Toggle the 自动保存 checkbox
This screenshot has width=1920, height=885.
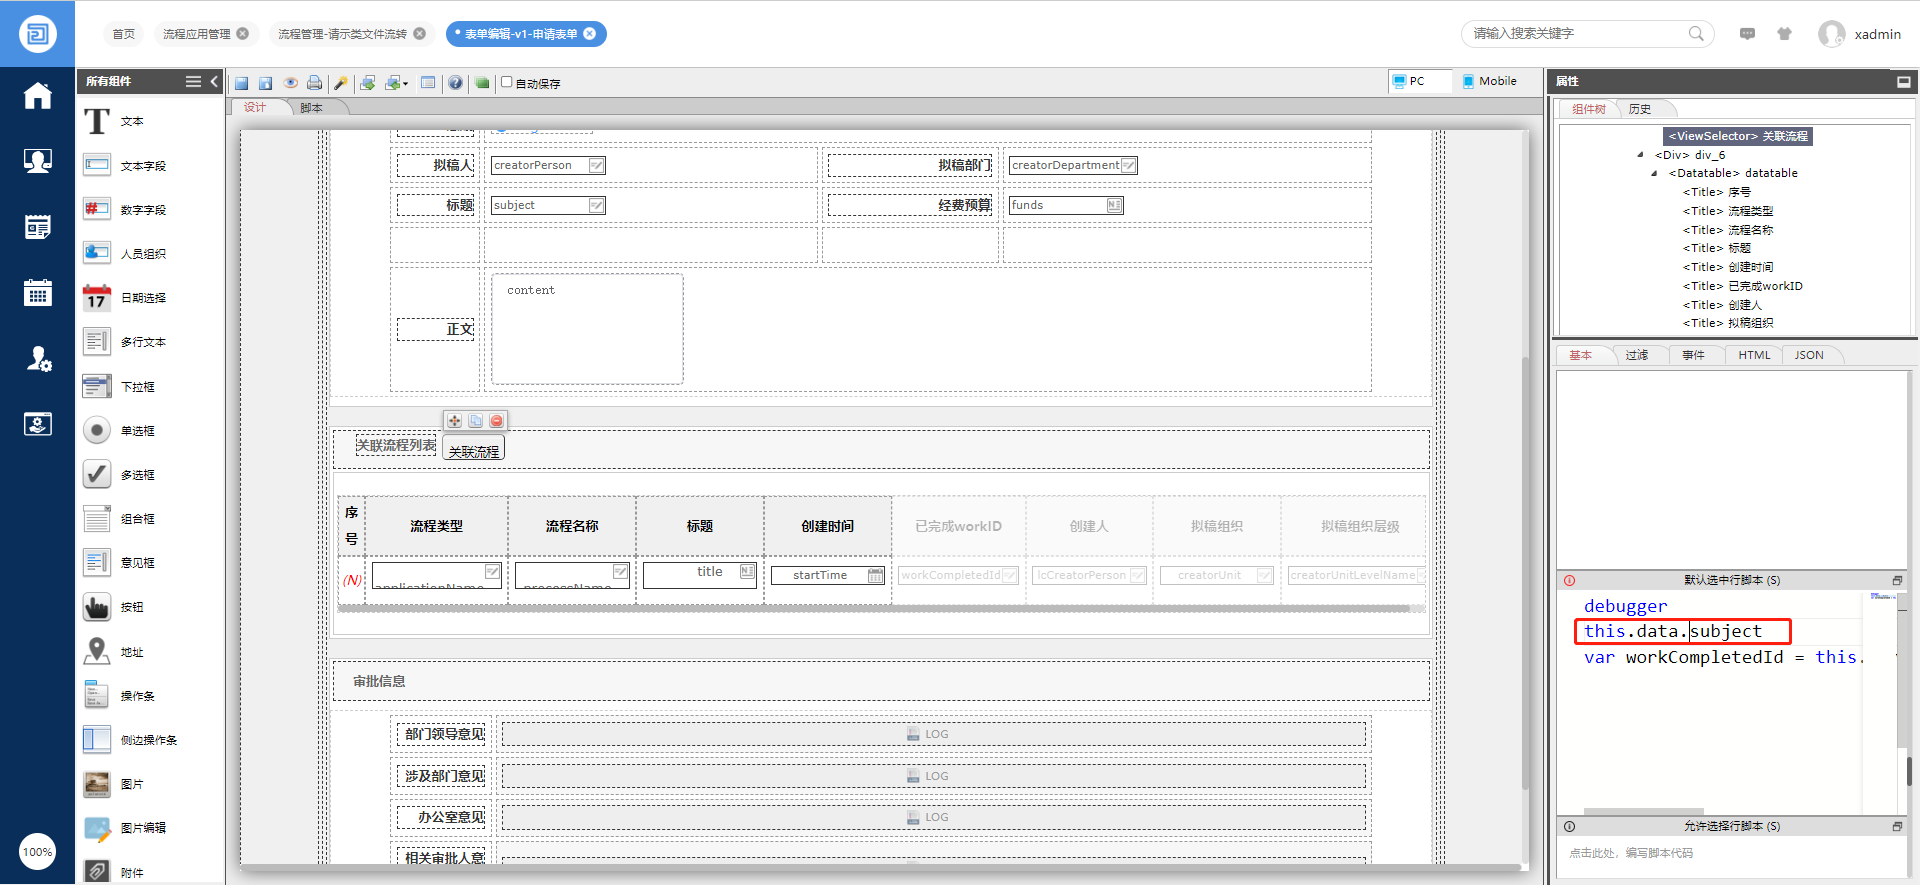coord(507,82)
